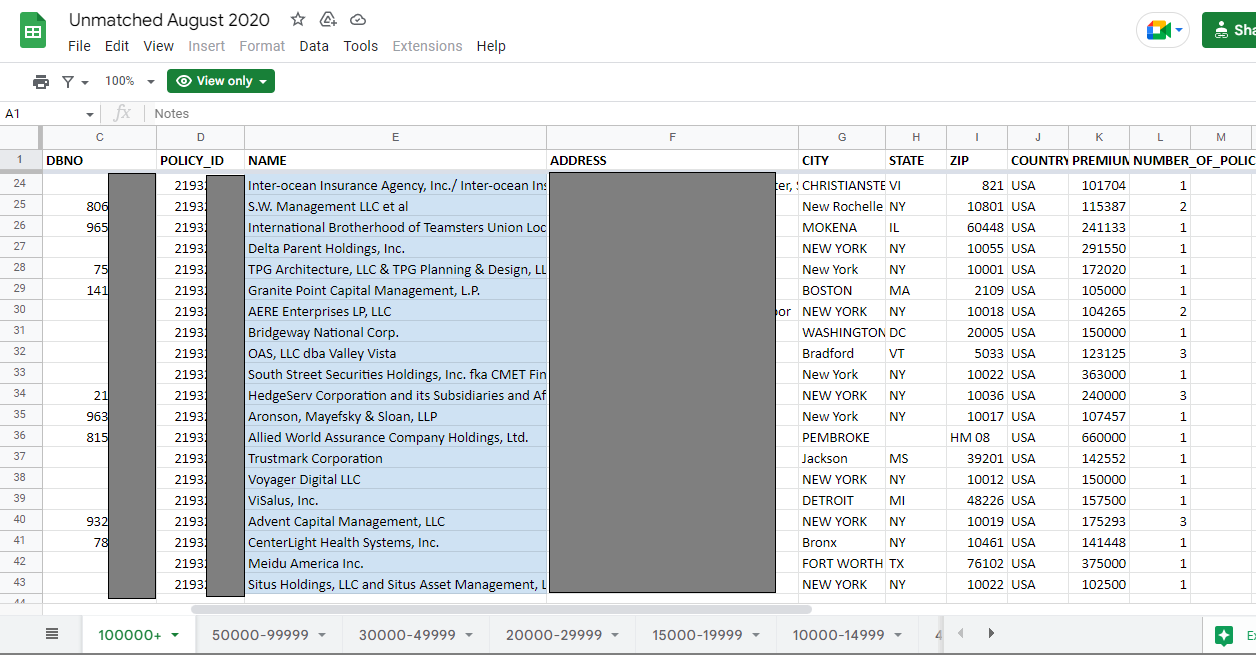This screenshot has width=1256, height=655.
Task: Select the Meidu America Inc. cell
Action: 395,563
